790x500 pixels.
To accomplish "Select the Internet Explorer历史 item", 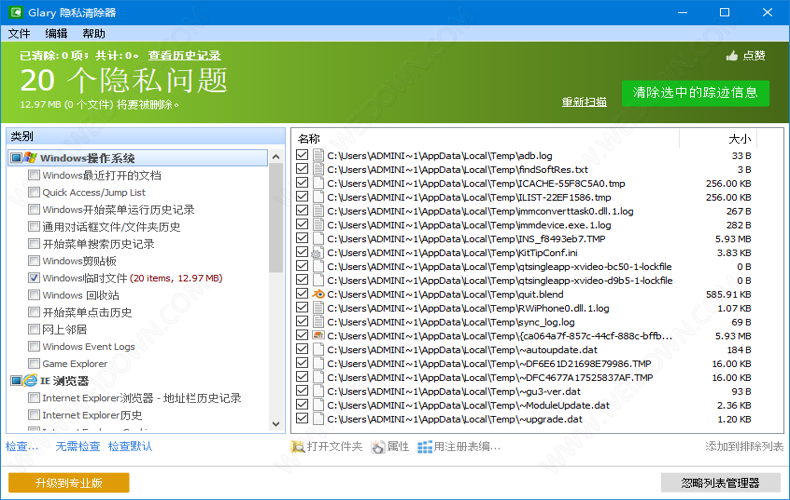I will click(x=92, y=415).
